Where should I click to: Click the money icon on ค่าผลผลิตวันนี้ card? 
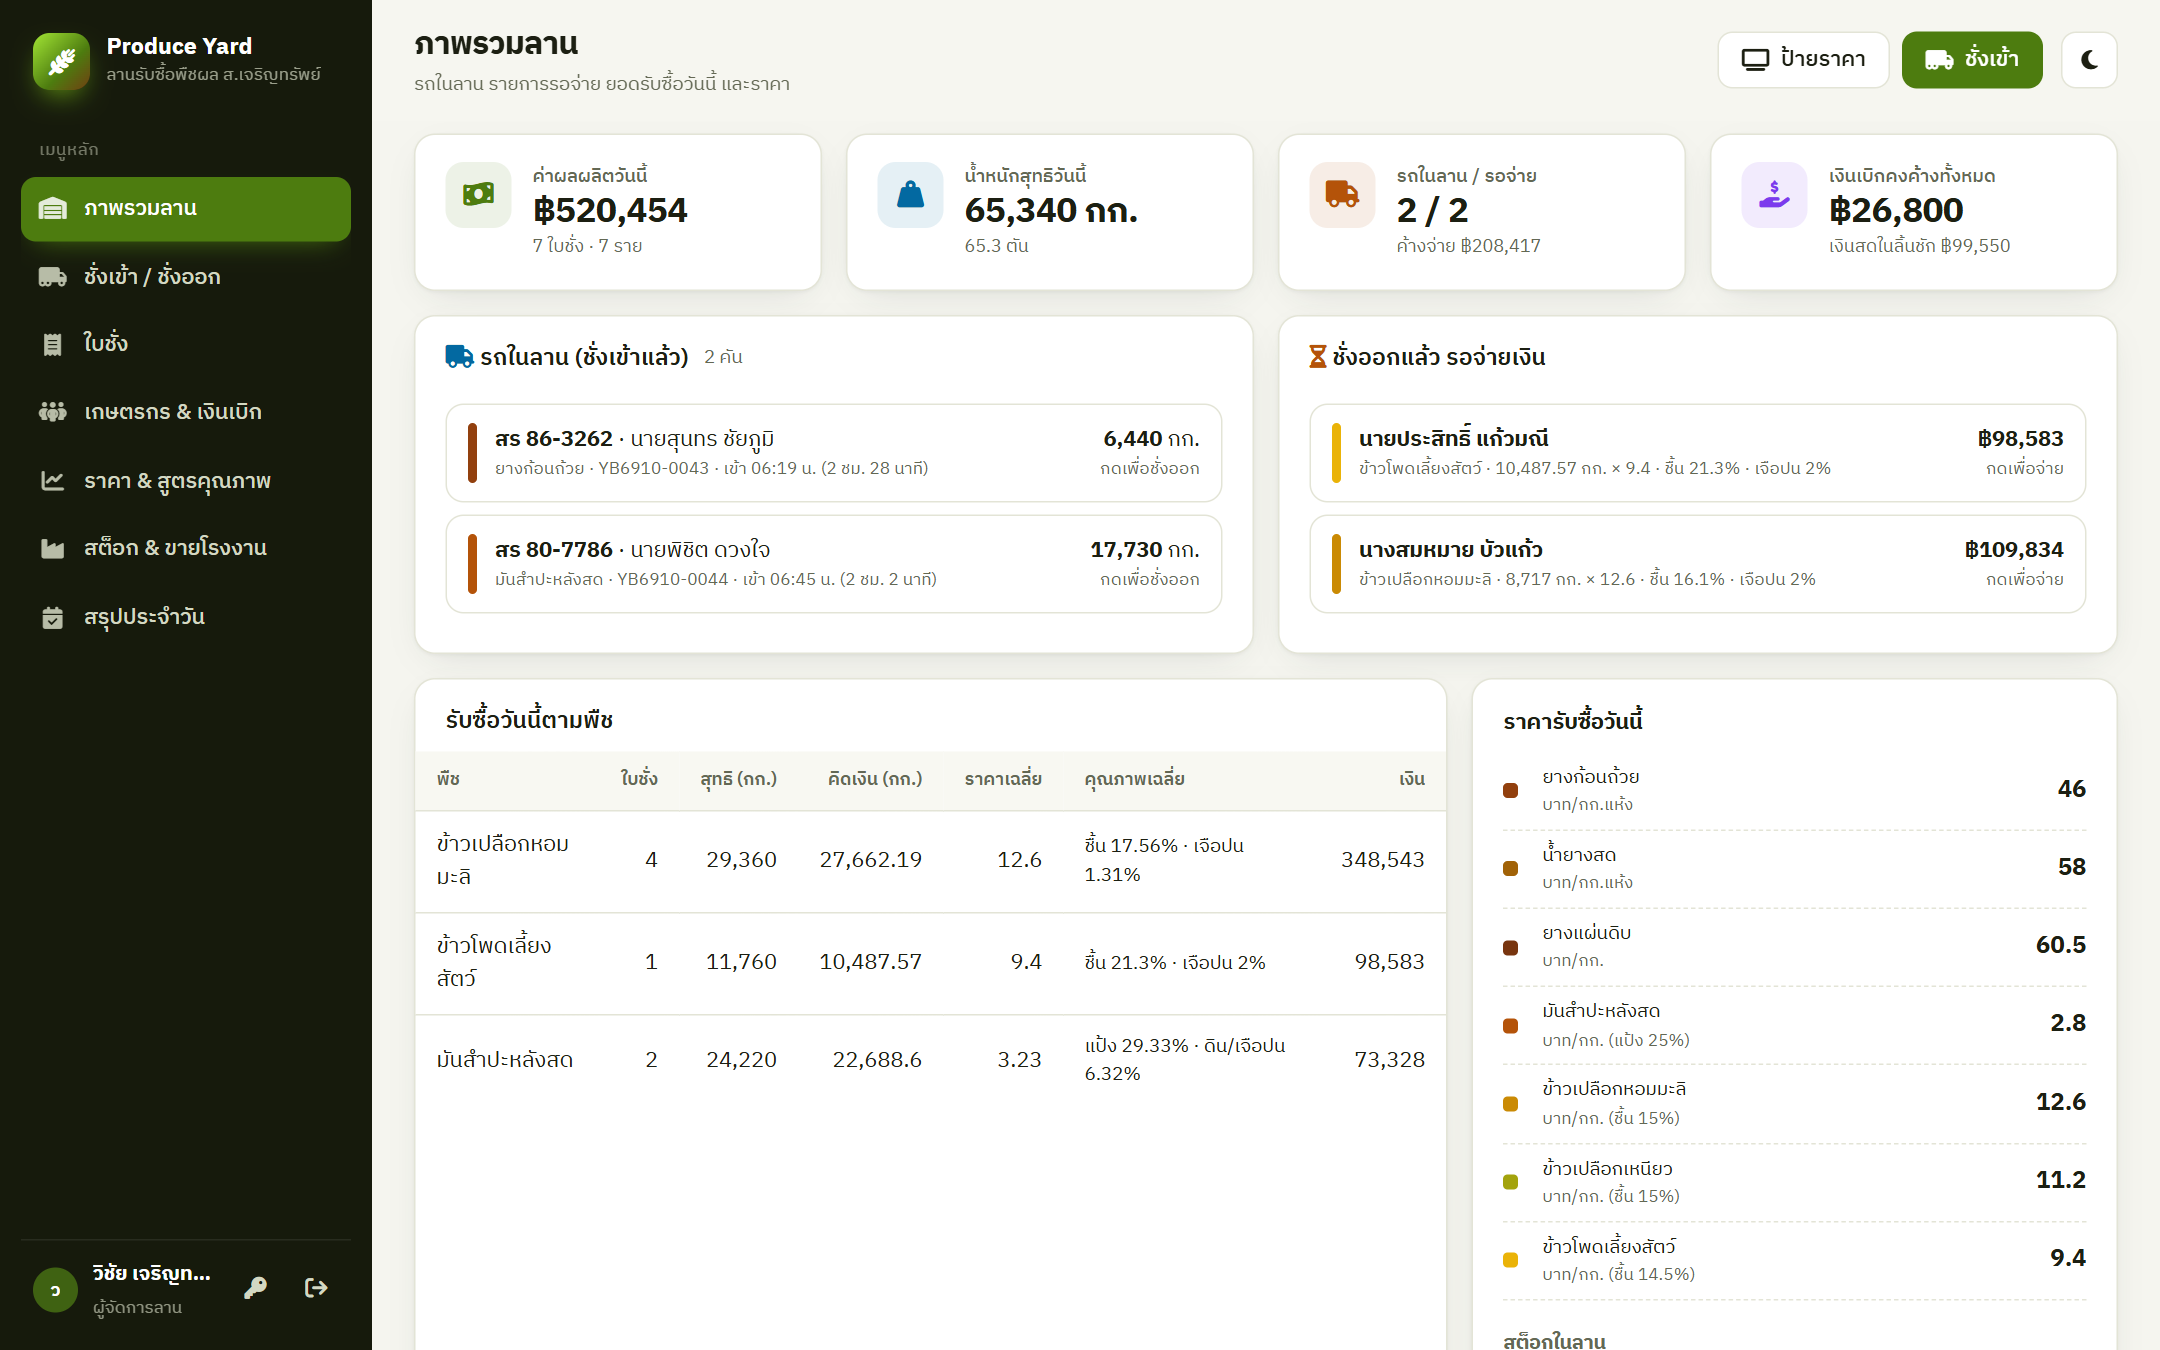tap(478, 194)
